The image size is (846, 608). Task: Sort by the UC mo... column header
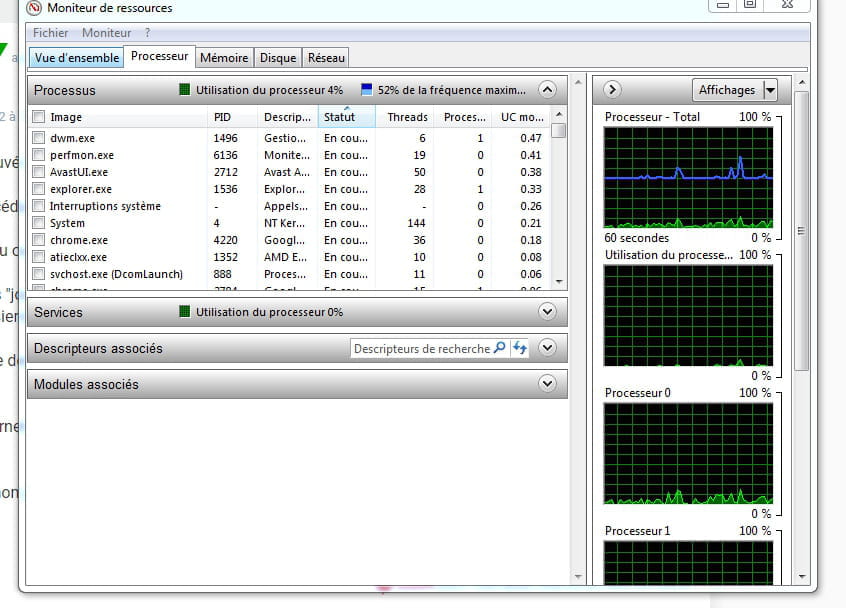click(x=522, y=117)
